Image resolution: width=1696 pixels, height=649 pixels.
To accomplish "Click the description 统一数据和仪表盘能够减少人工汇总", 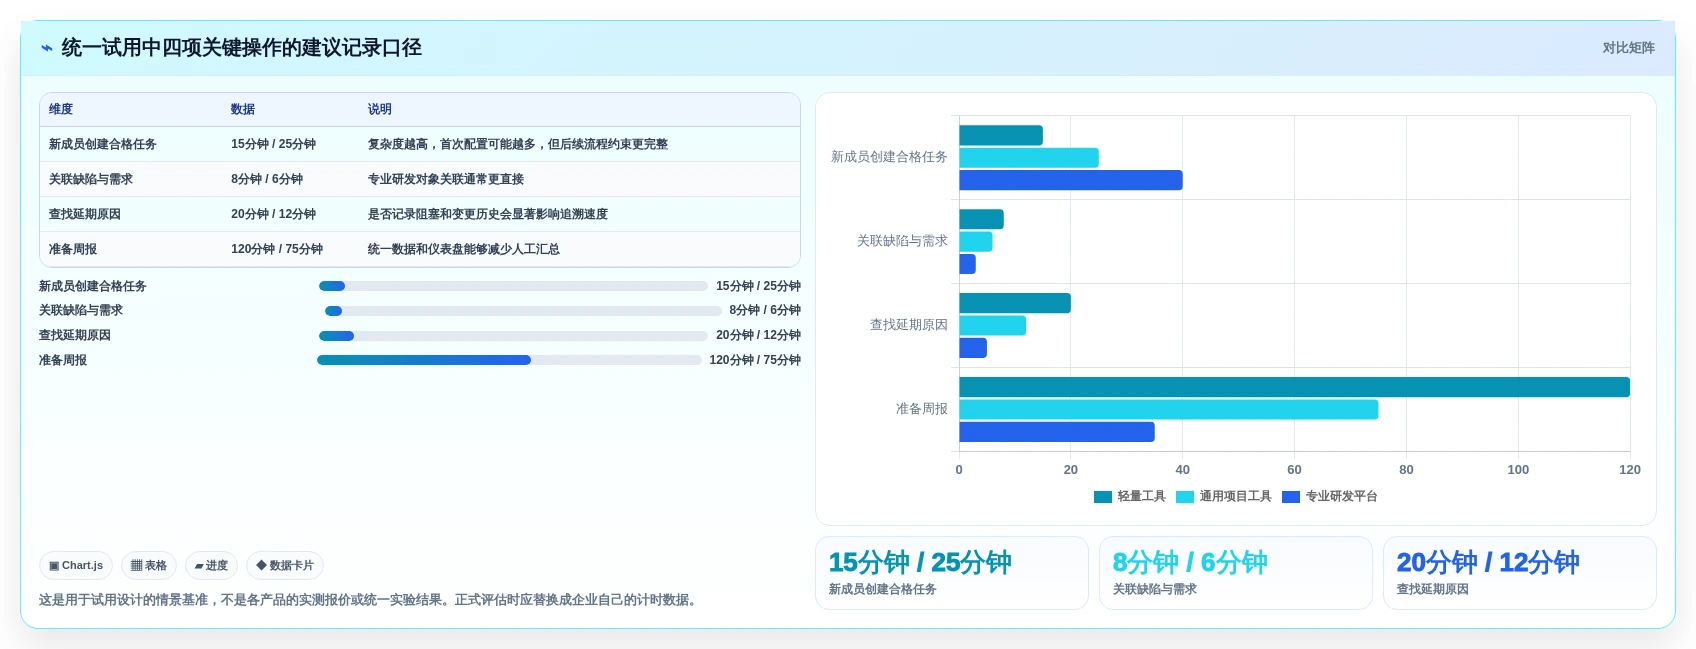I will coord(464,249).
